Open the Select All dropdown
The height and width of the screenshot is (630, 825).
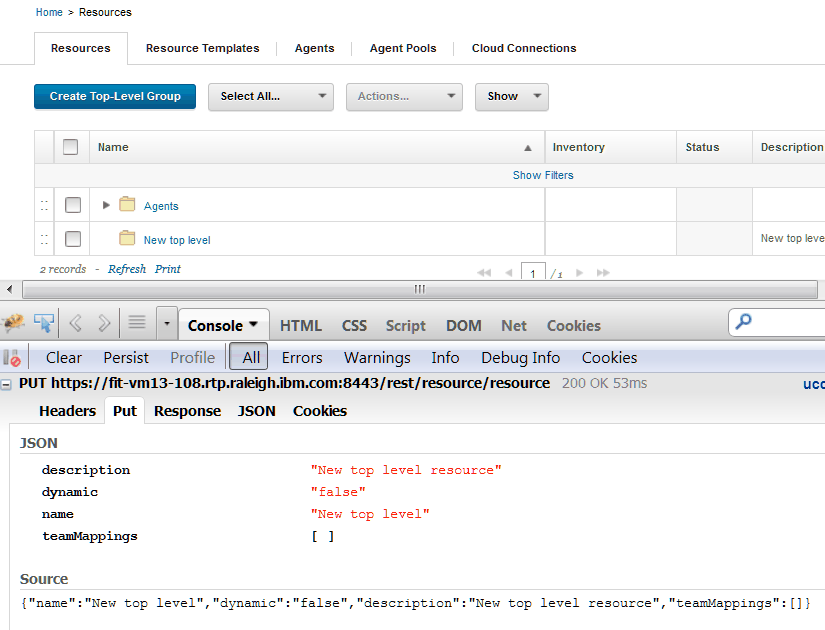[x=270, y=97]
